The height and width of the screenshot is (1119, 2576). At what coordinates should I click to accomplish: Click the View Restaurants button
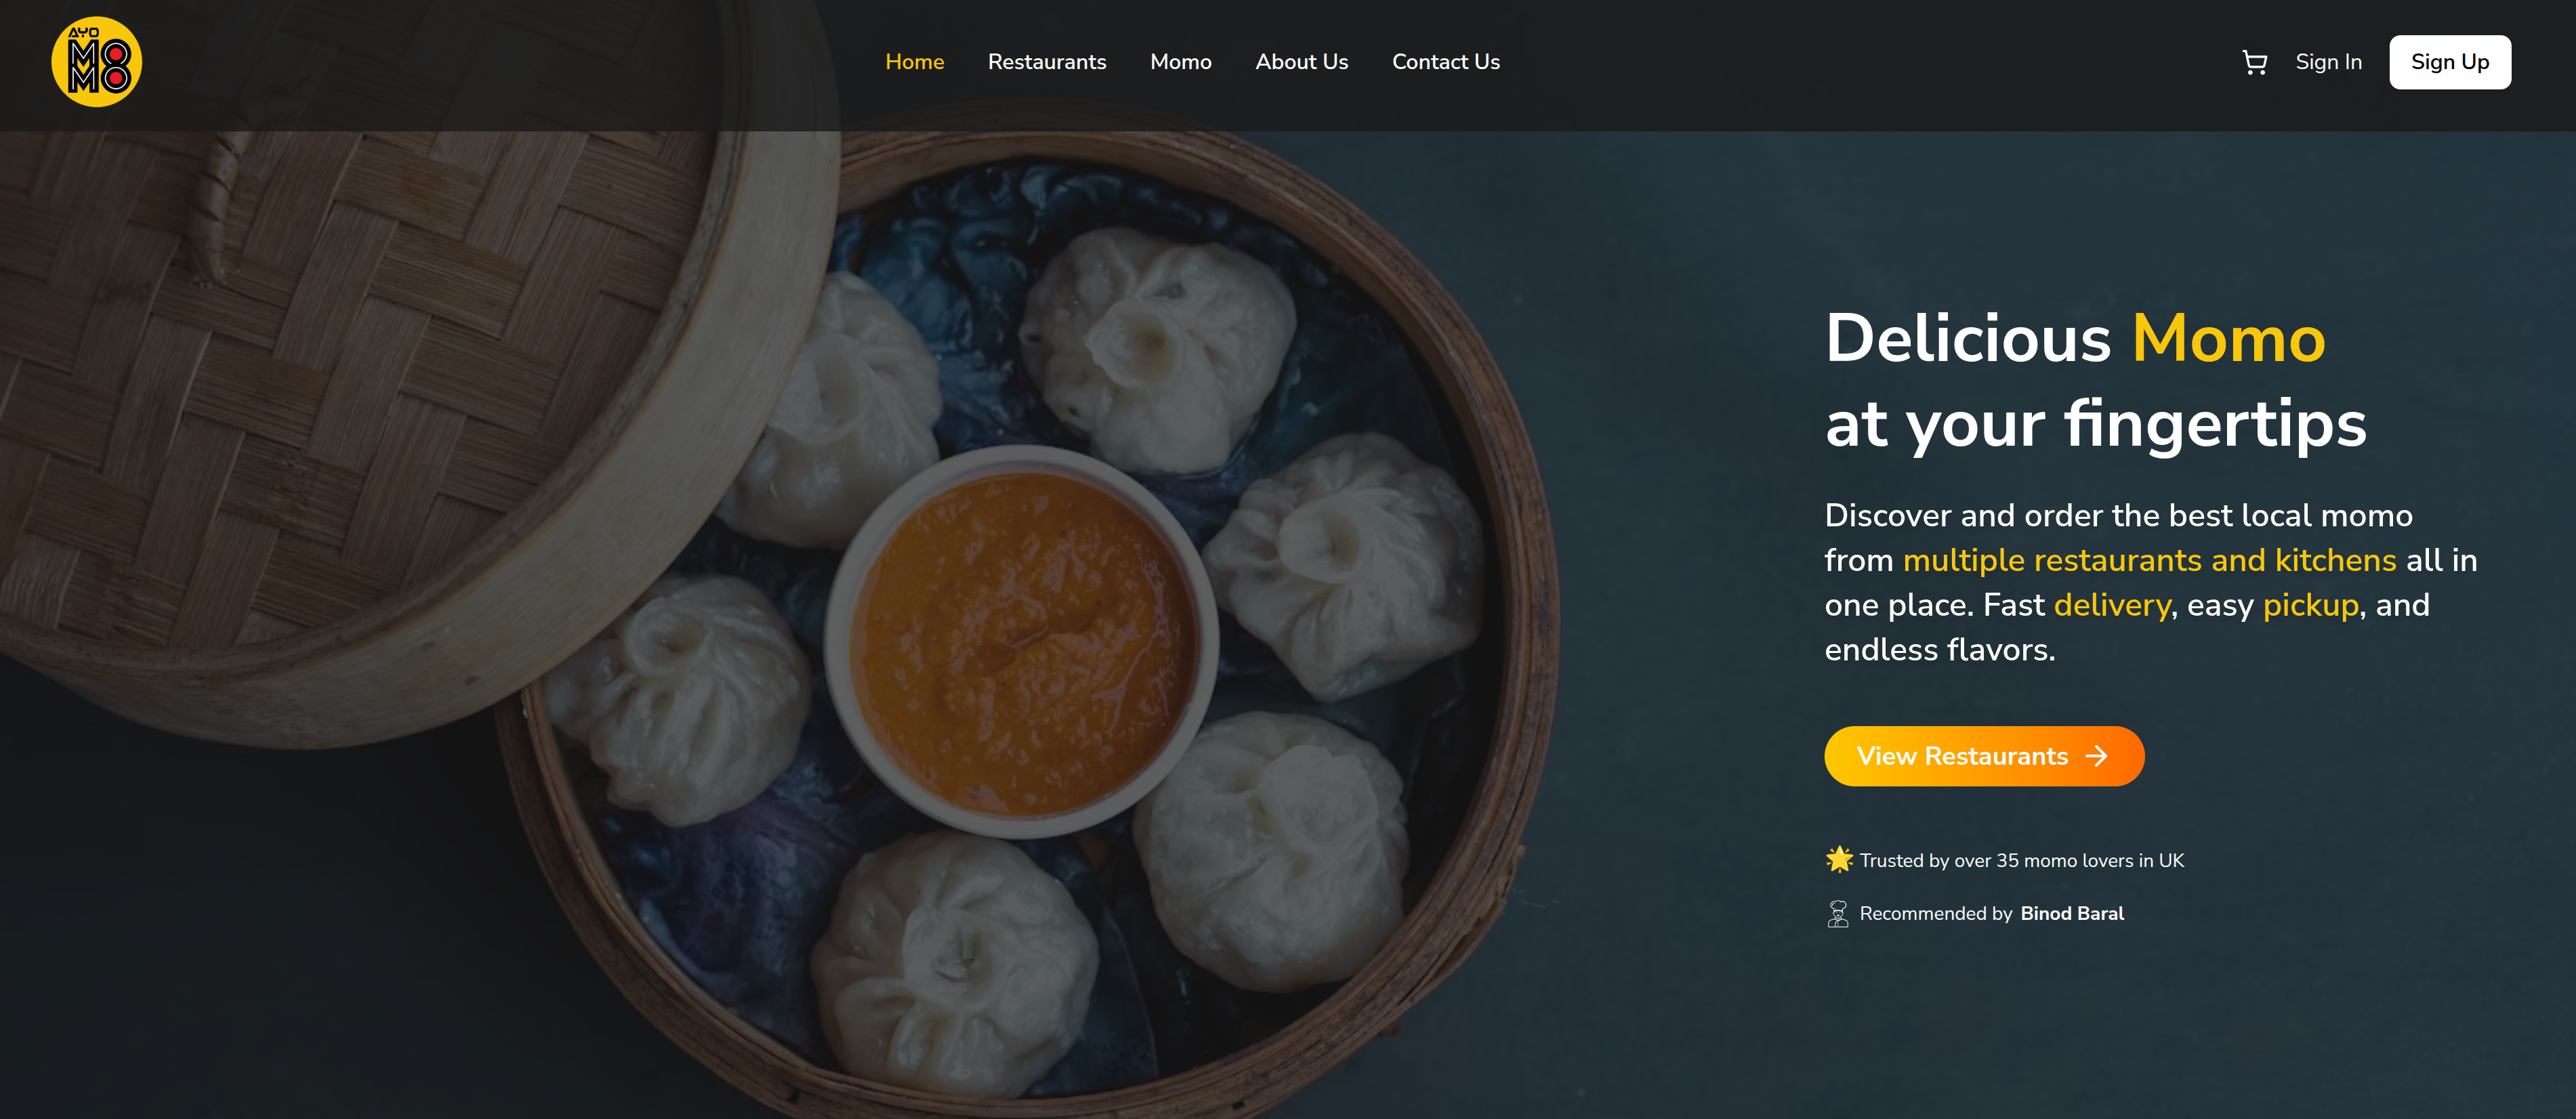pos(1983,756)
